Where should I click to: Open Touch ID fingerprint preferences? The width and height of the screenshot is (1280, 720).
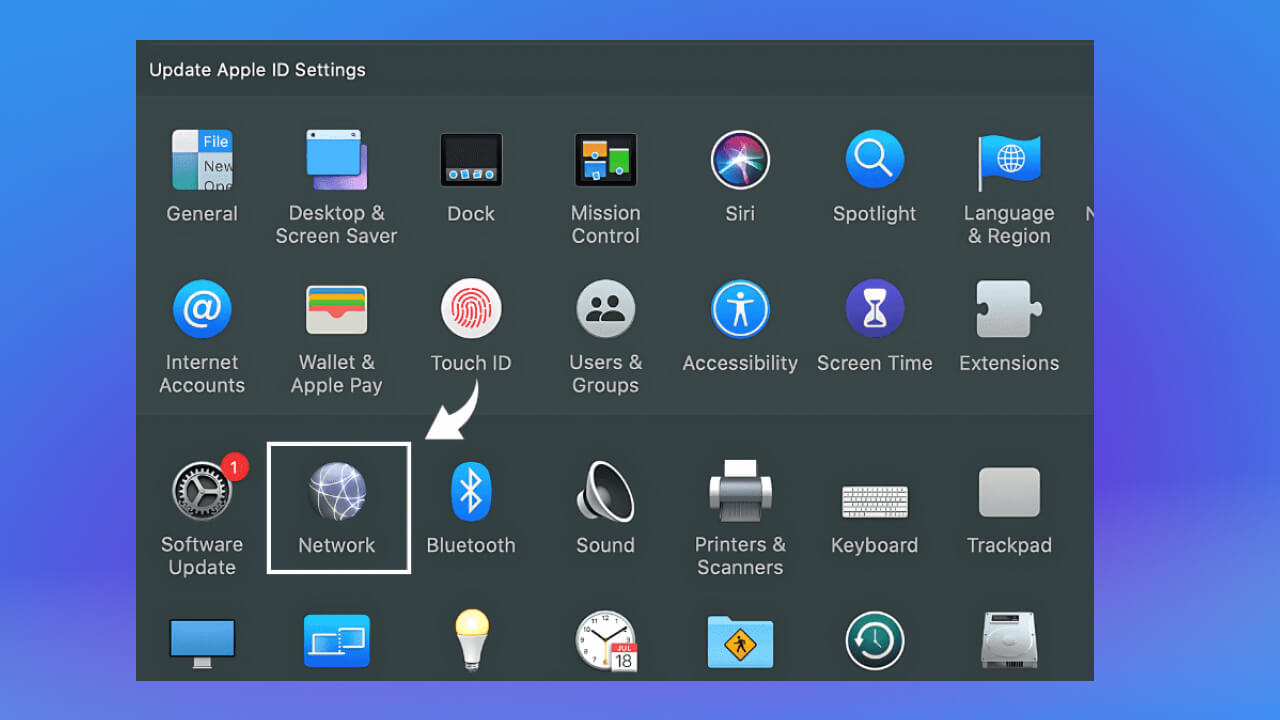(x=471, y=309)
